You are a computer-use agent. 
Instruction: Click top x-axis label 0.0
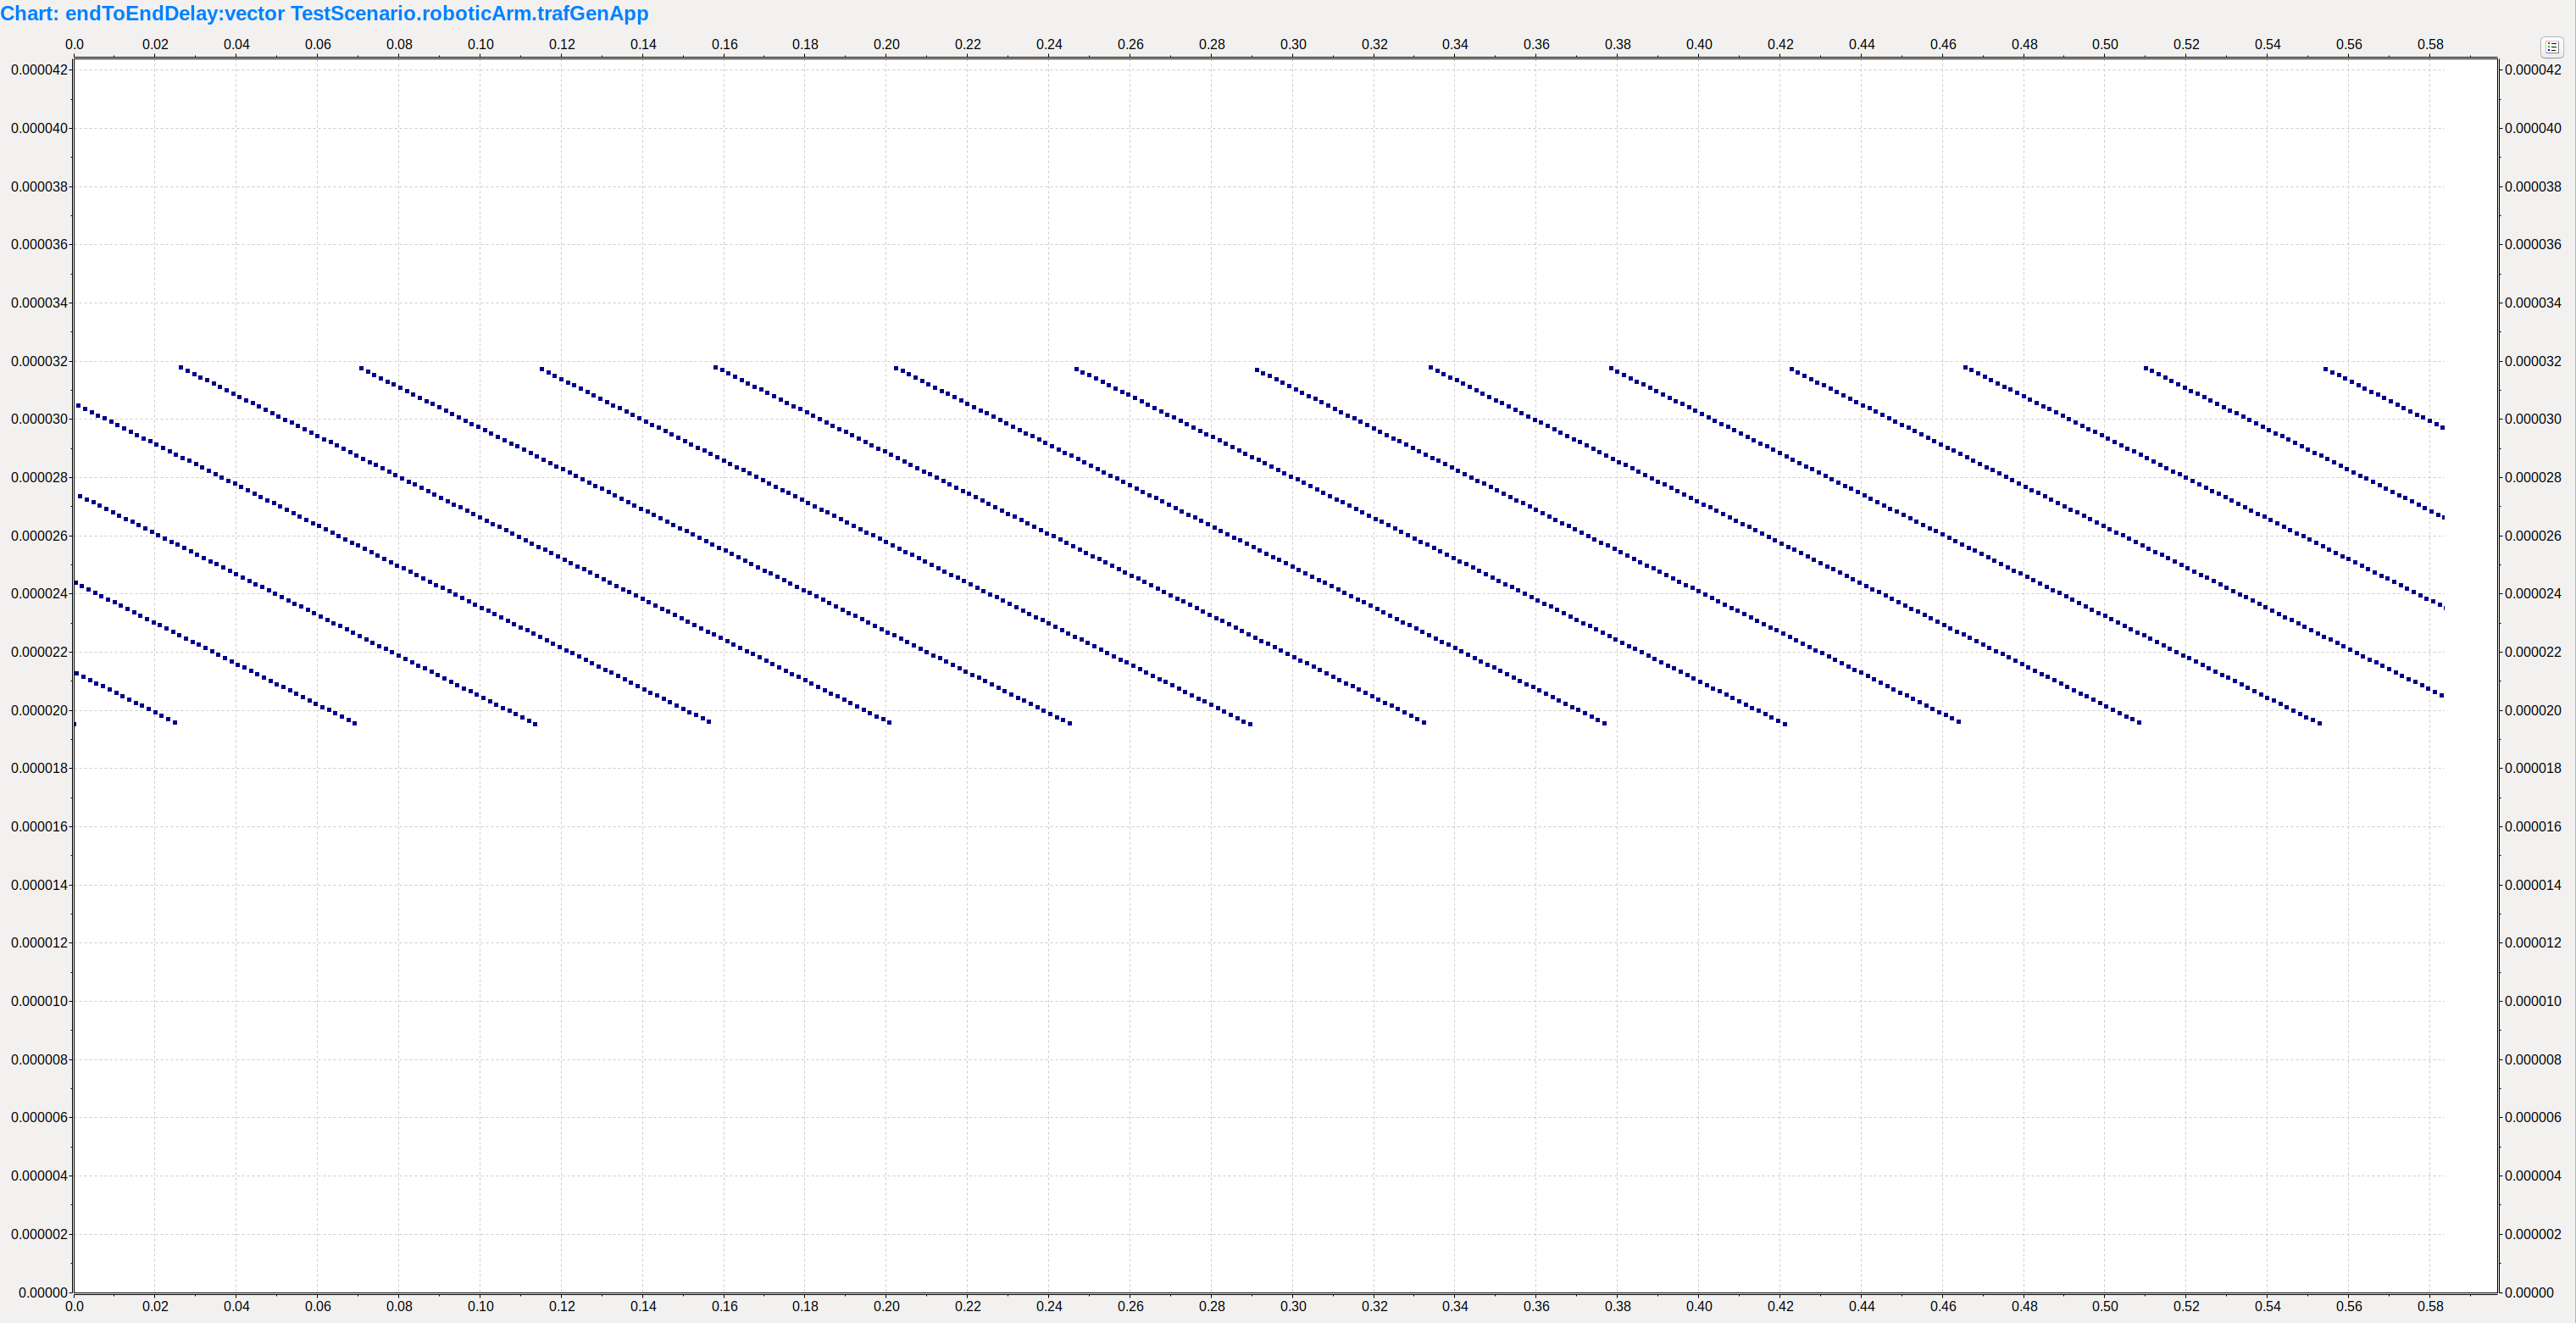pyautogui.click(x=74, y=45)
